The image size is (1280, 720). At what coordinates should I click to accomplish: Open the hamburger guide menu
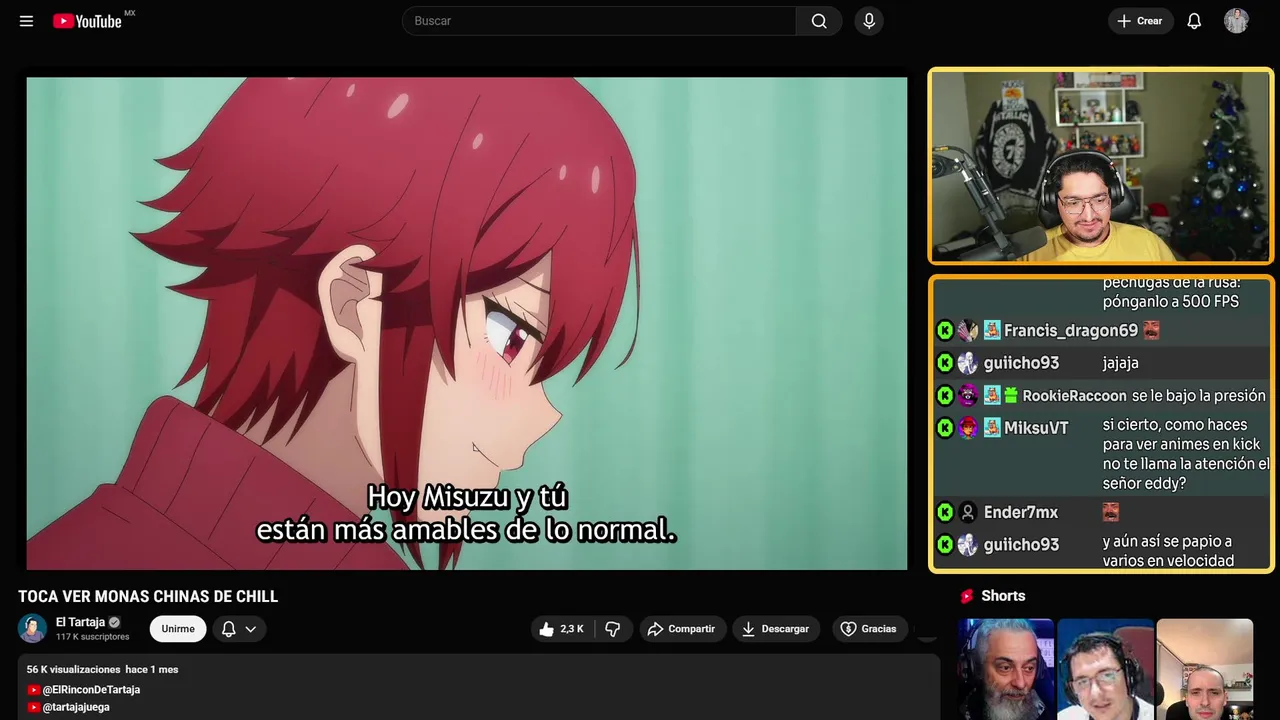point(26,21)
